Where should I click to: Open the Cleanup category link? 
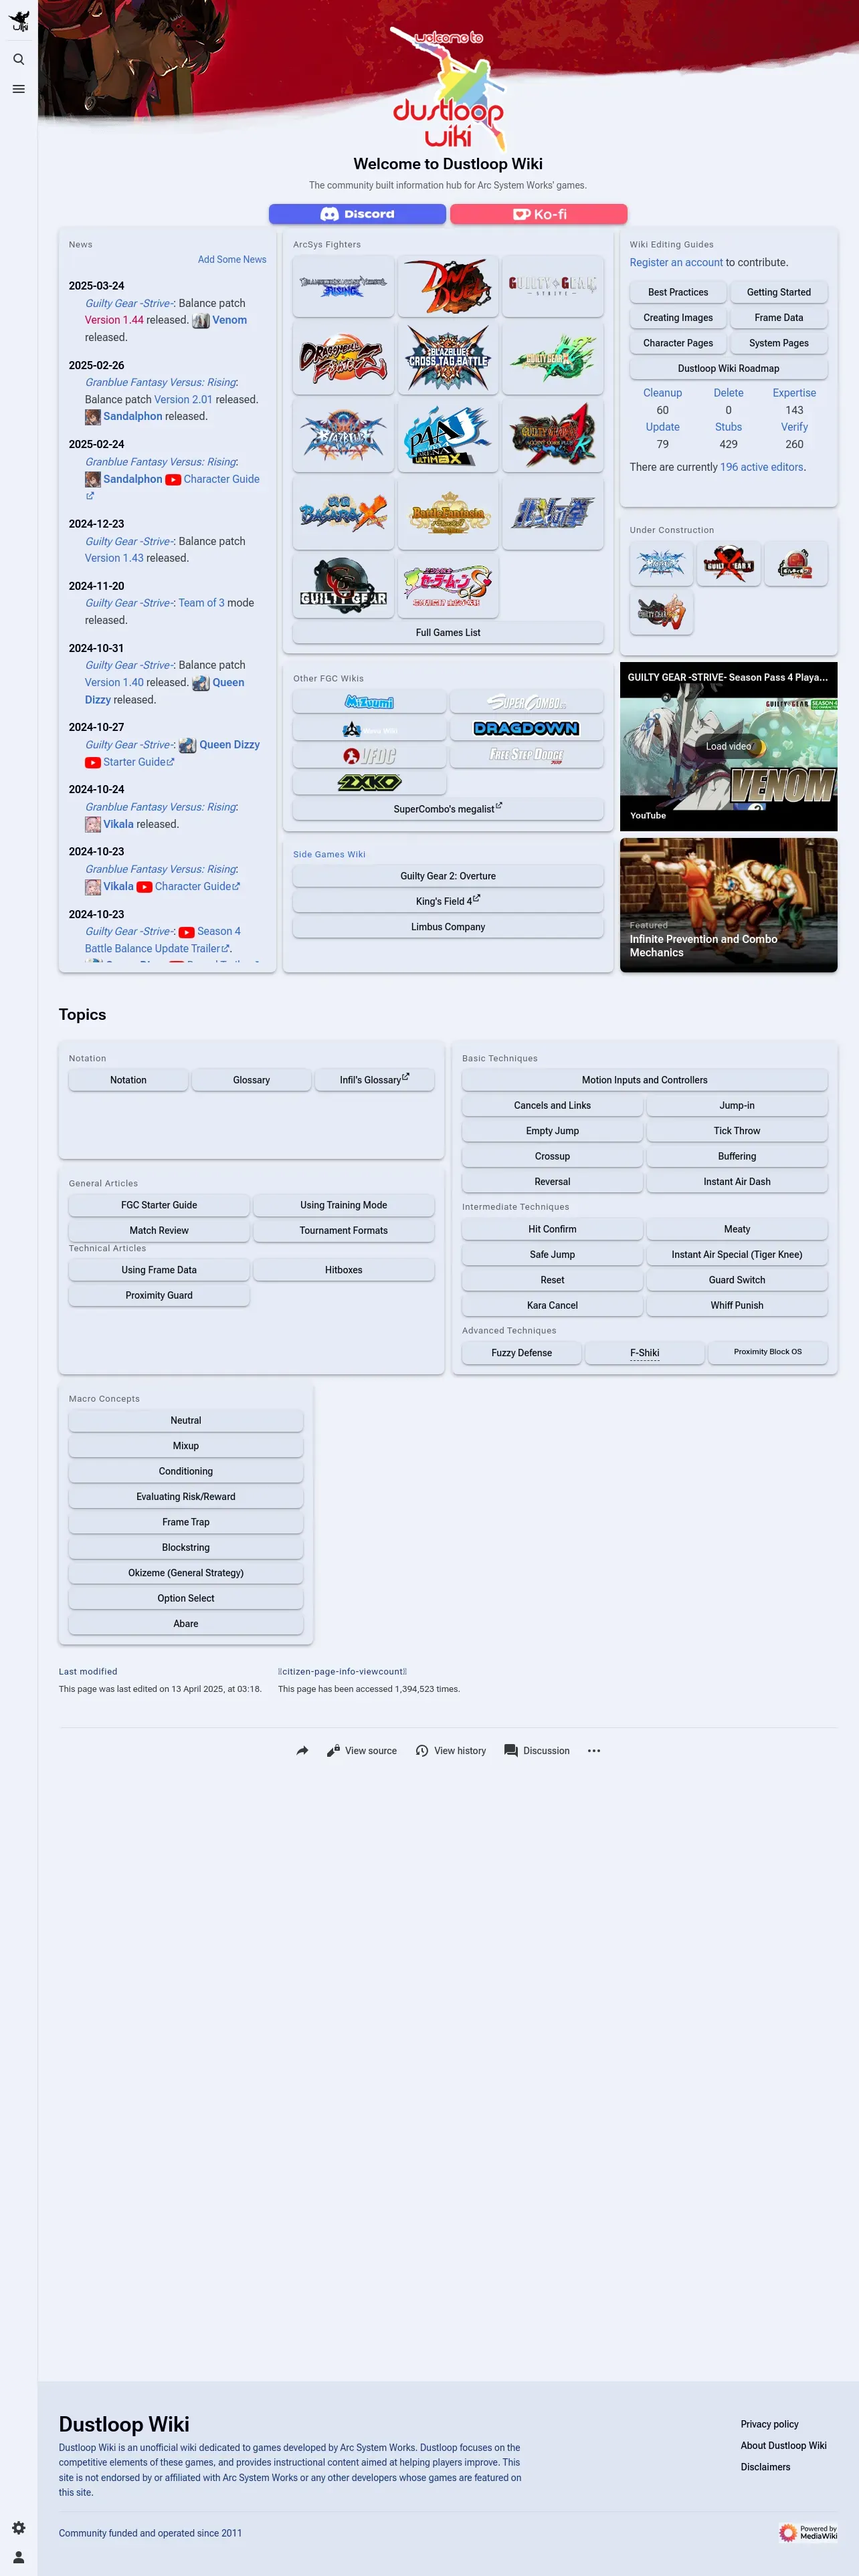pyautogui.click(x=662, y=393)
